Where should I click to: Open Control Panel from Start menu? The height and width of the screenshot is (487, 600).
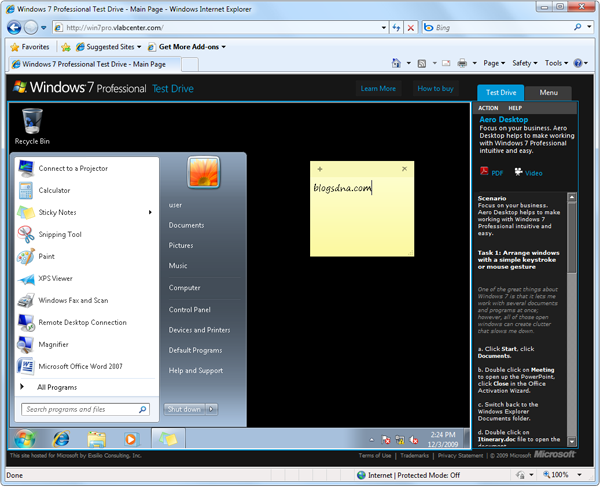190,310
